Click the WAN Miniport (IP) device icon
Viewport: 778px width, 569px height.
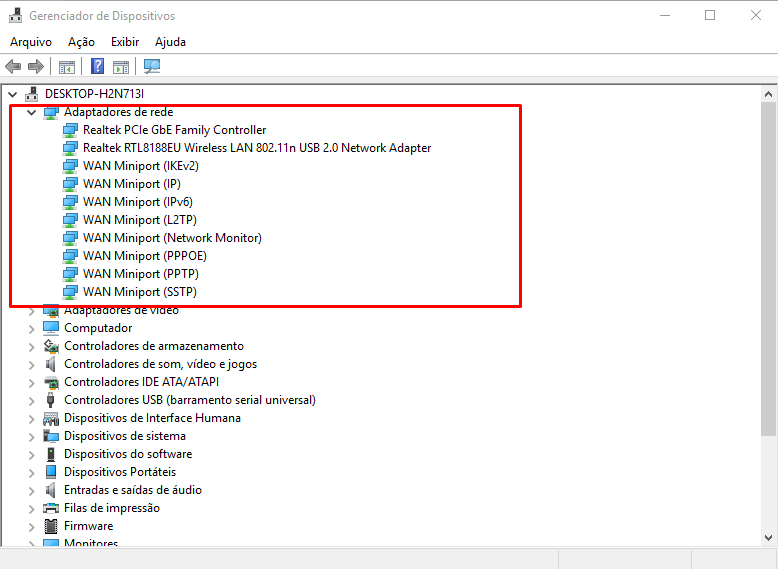tap(70, 184)
